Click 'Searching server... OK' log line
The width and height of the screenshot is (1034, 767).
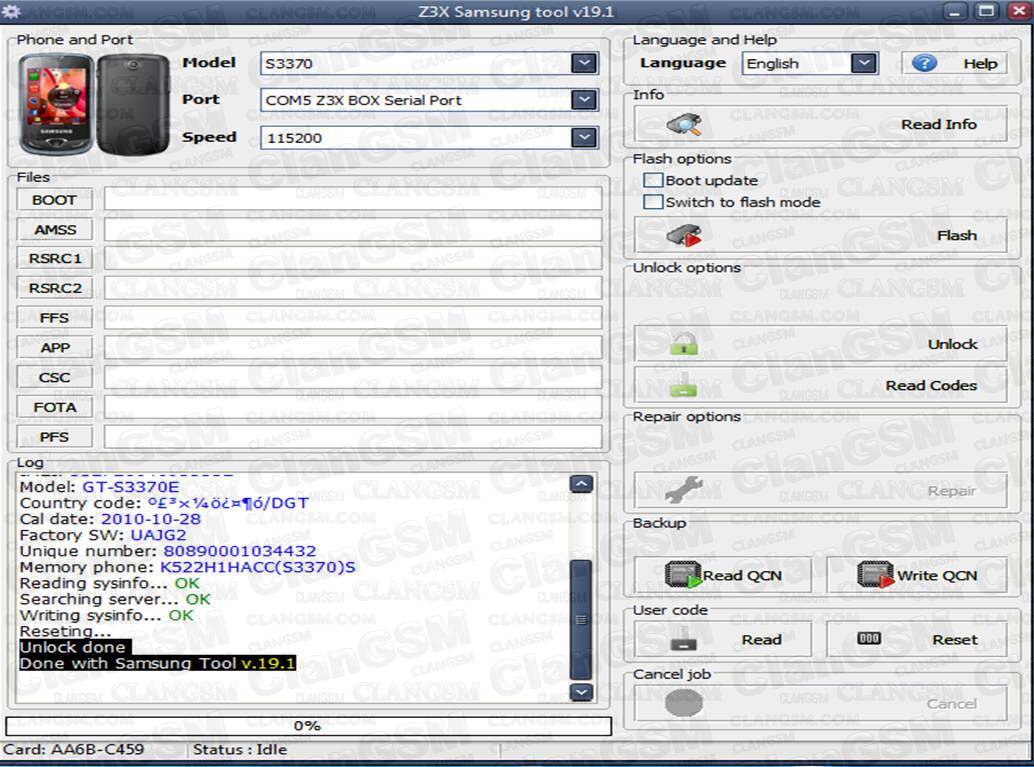click(x=115, y=599)
